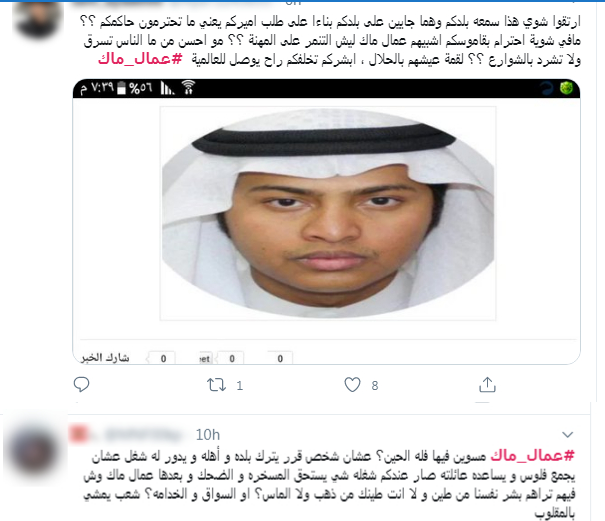This screenshot has width=605, height=521.
Task: Click the retweet count showing 1
Action: [x=240, y=386]
